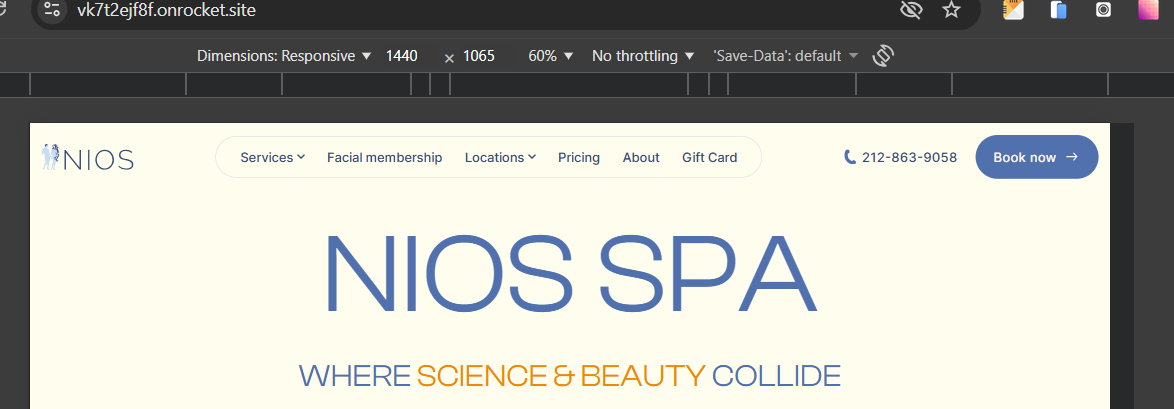Viewport: 1174px width, 409px height.
Task: Click the rotate device orientation icon
Action: (883, 55)
